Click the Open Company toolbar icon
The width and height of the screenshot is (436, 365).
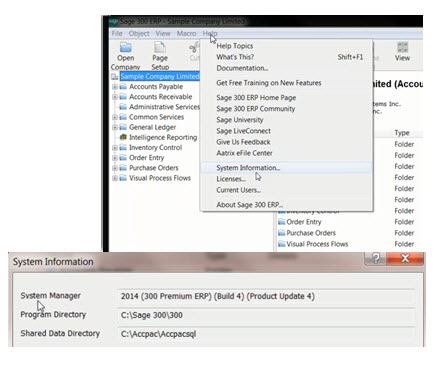126,47
